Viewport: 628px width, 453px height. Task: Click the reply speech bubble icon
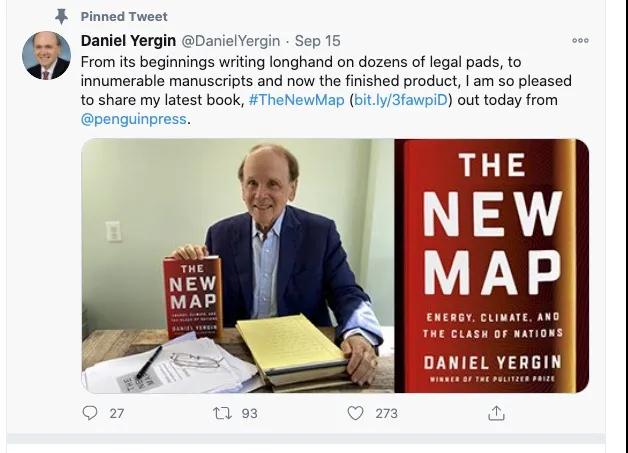coord(90,413)
